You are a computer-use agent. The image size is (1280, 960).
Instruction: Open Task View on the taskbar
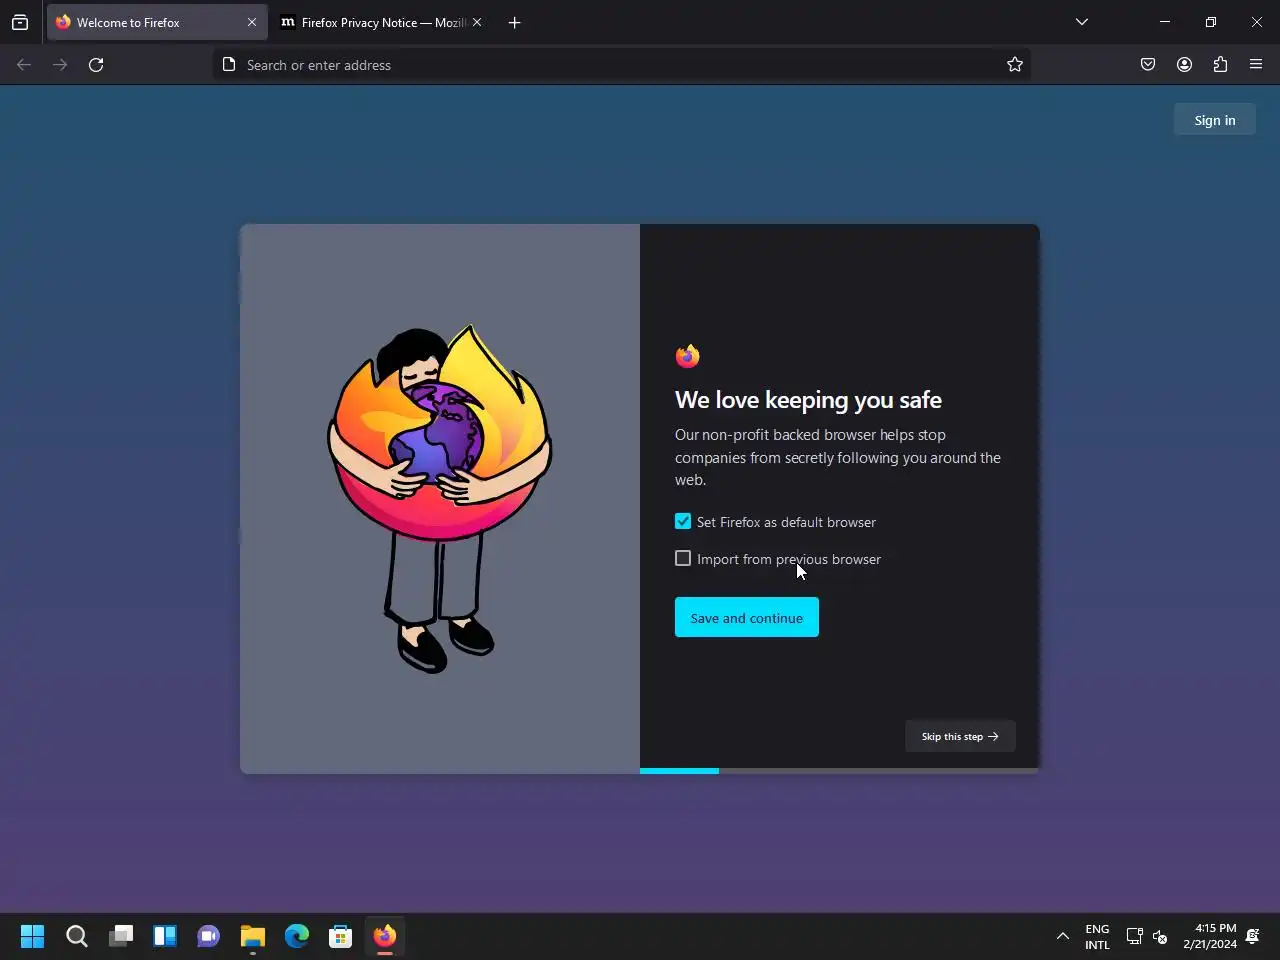point(121,936)
